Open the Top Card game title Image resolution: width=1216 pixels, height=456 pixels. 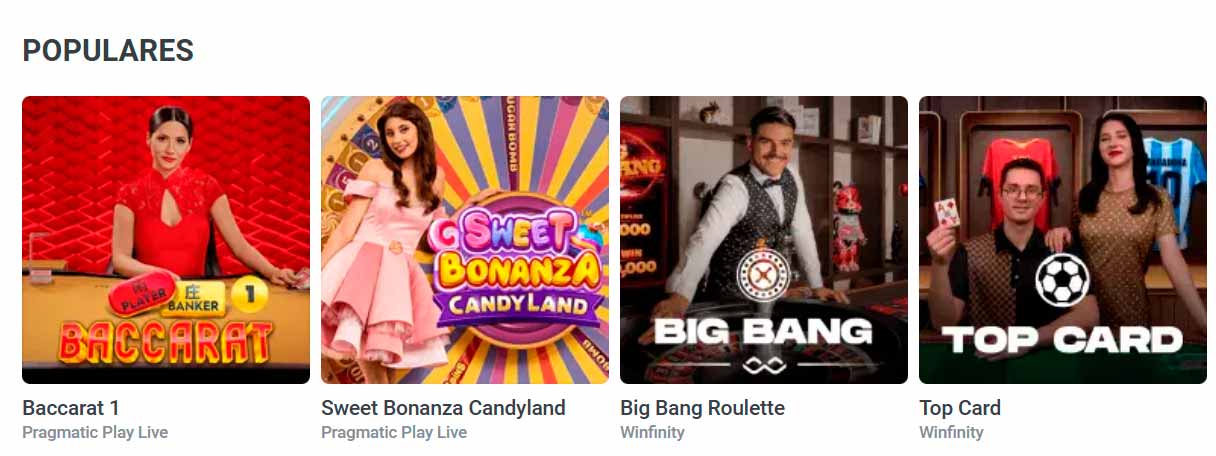960,408
